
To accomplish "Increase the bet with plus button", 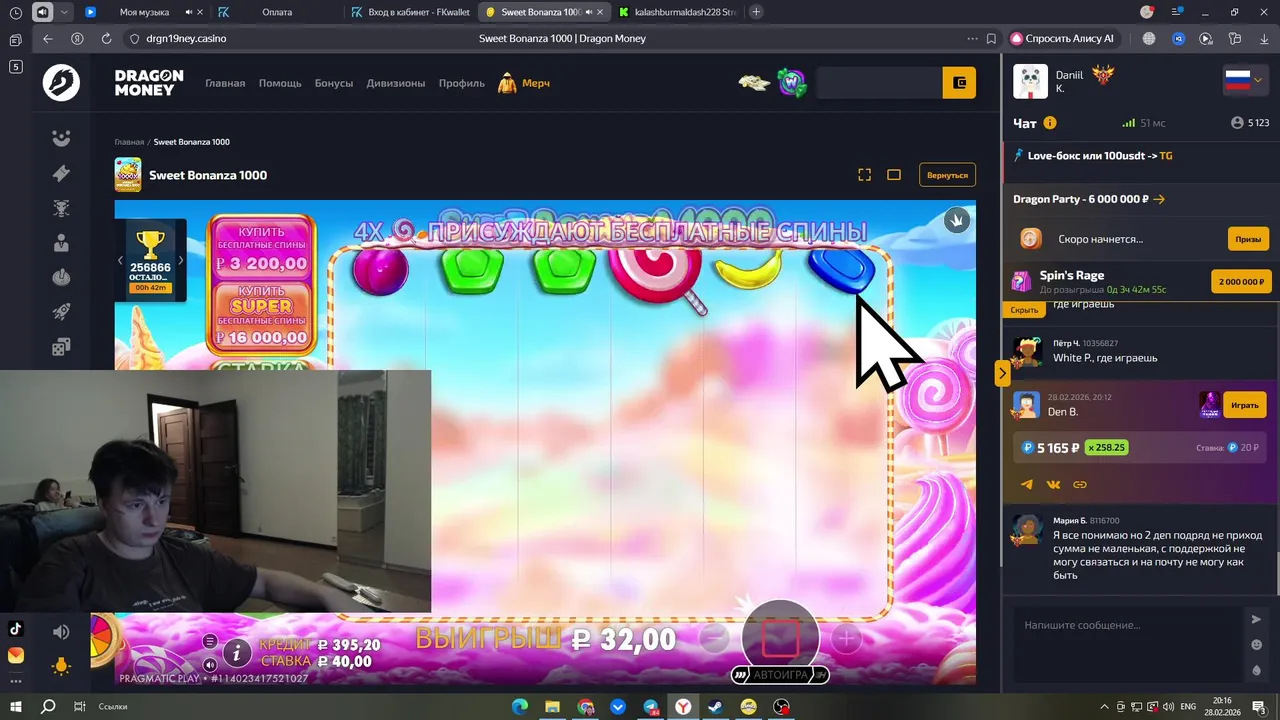I will [x=846, y=638].
